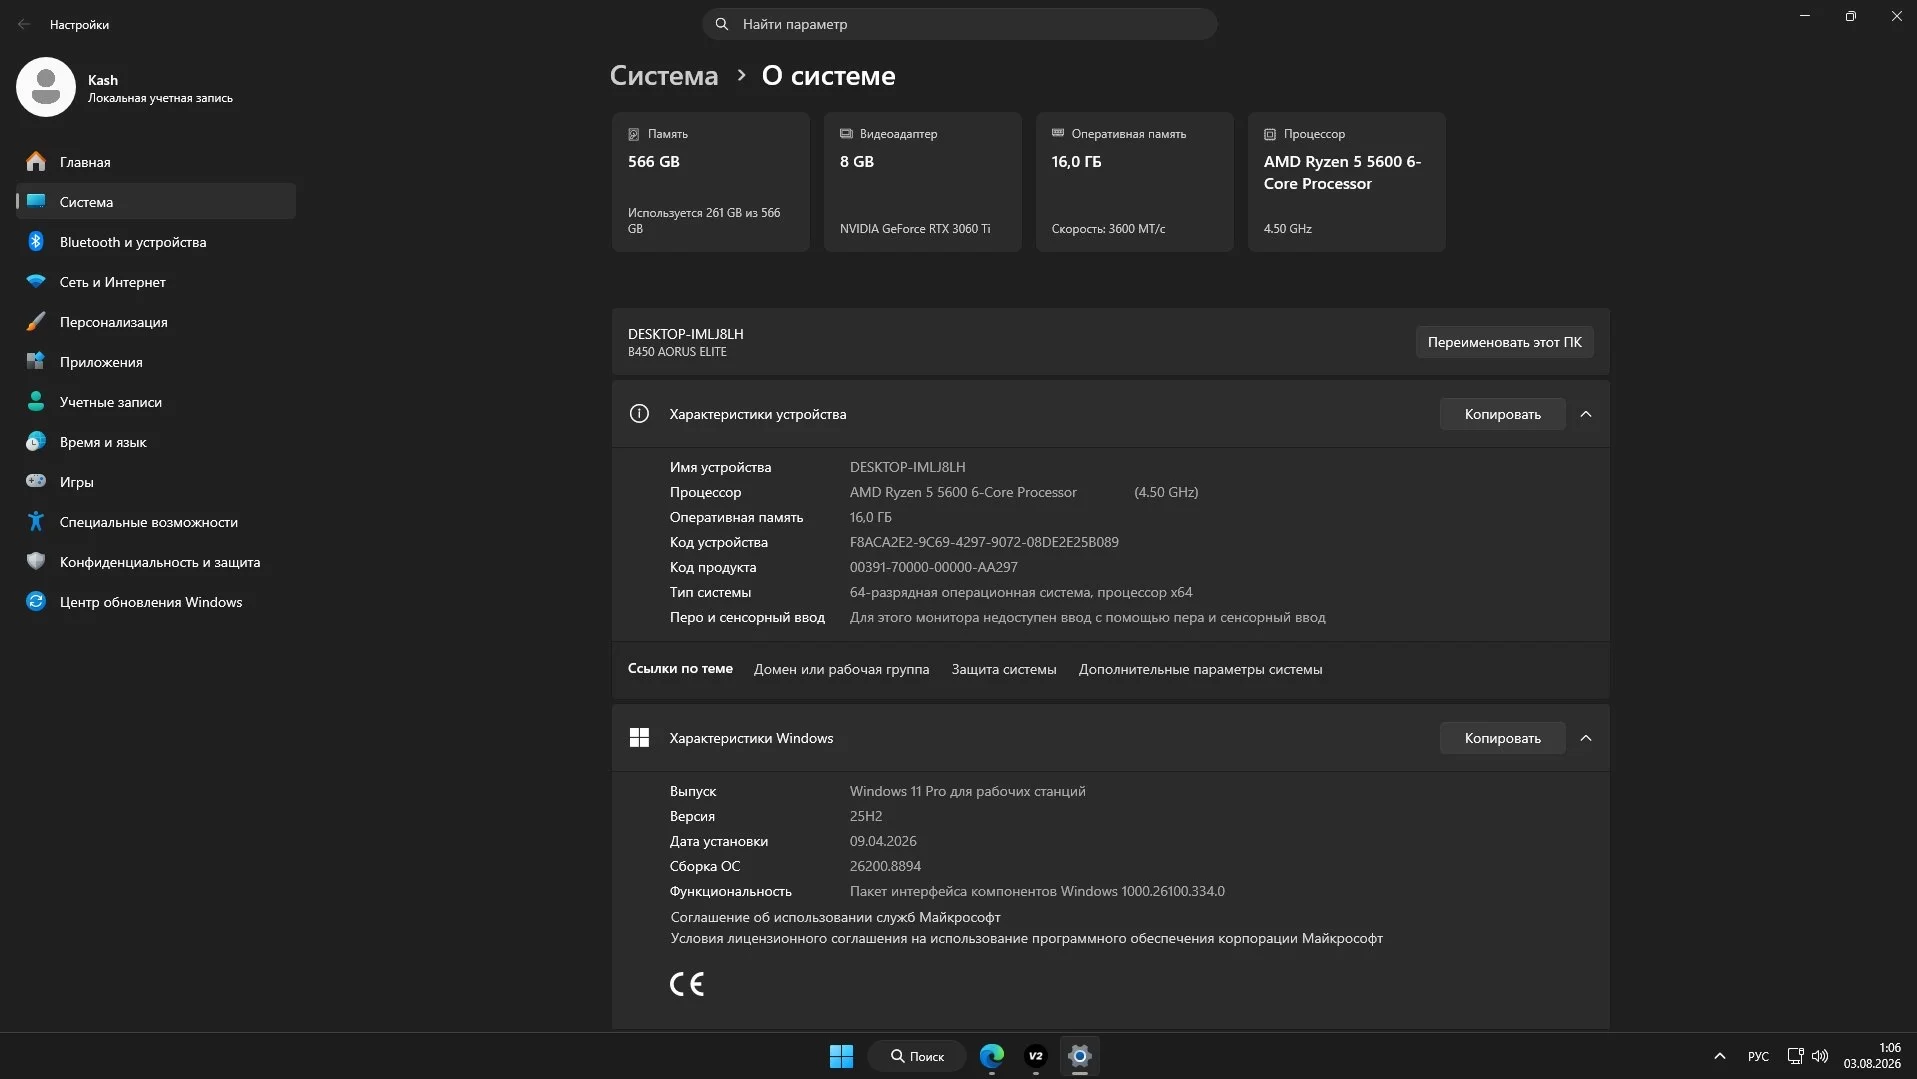Viewport: 1917px width, 1079px height.
Task: Click Переименовать этот ПК button
Action: point(1505,342)
